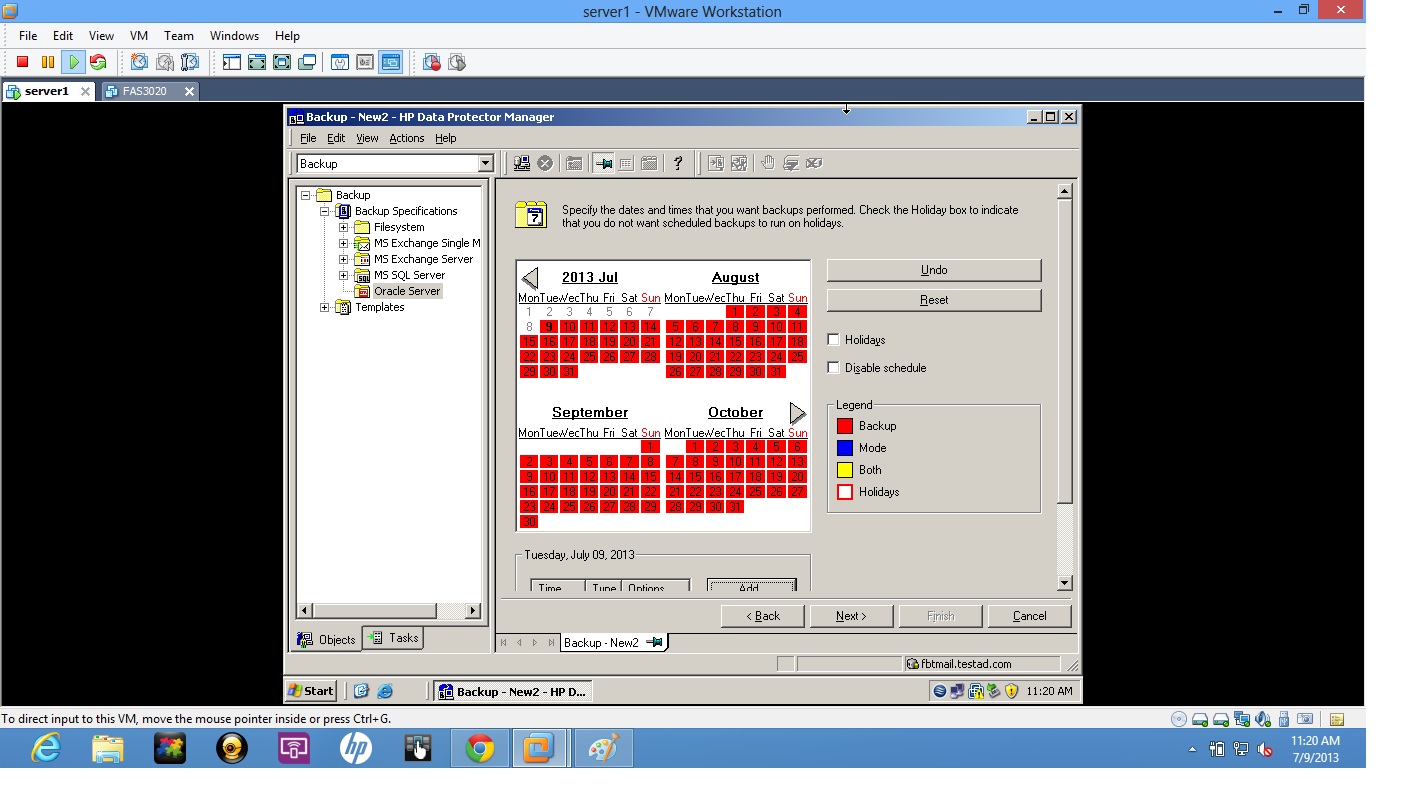Screen dimensions: 1406x804
Task: Expand the Templates node
Action: (x=323, y=307)
